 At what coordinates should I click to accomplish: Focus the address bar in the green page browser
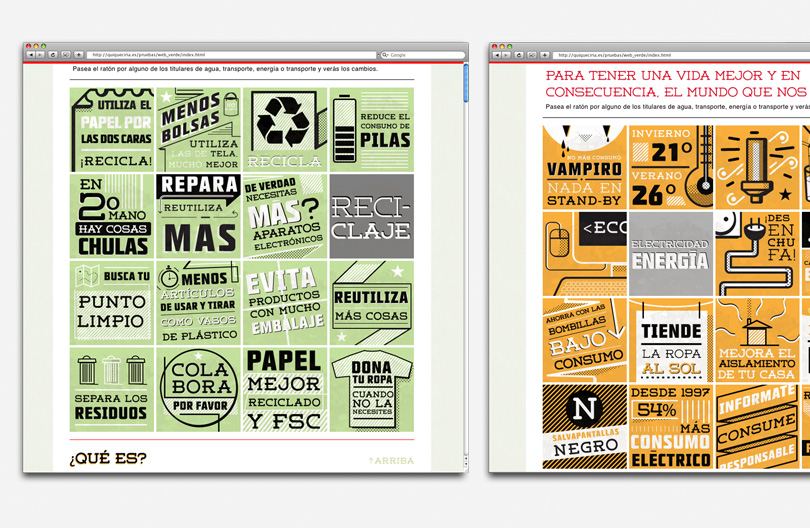tap(230, 55)
